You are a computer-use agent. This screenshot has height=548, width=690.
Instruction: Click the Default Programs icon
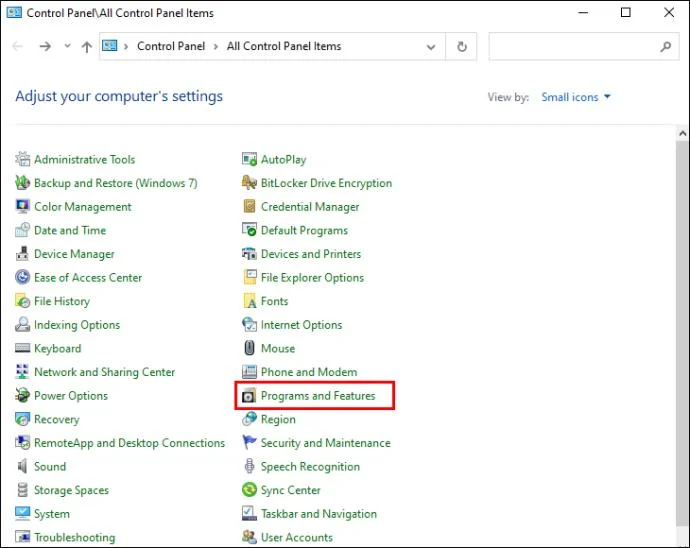[x=250, y=230]
